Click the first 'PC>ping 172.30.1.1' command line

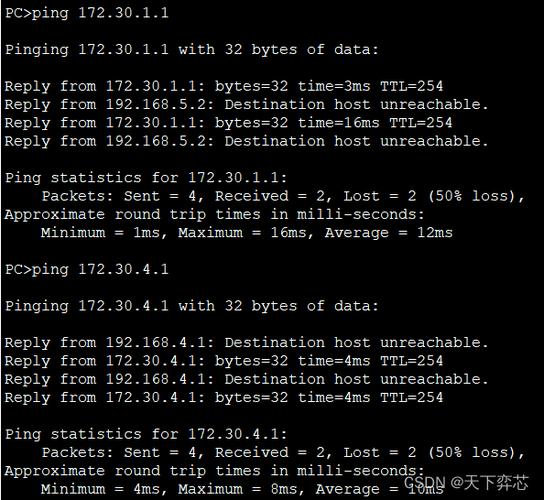tap(87, 13)
